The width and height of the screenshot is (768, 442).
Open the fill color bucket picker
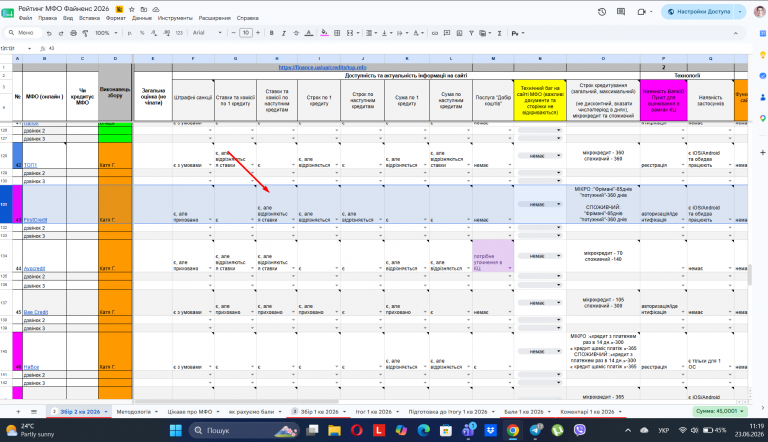(324, 33)
